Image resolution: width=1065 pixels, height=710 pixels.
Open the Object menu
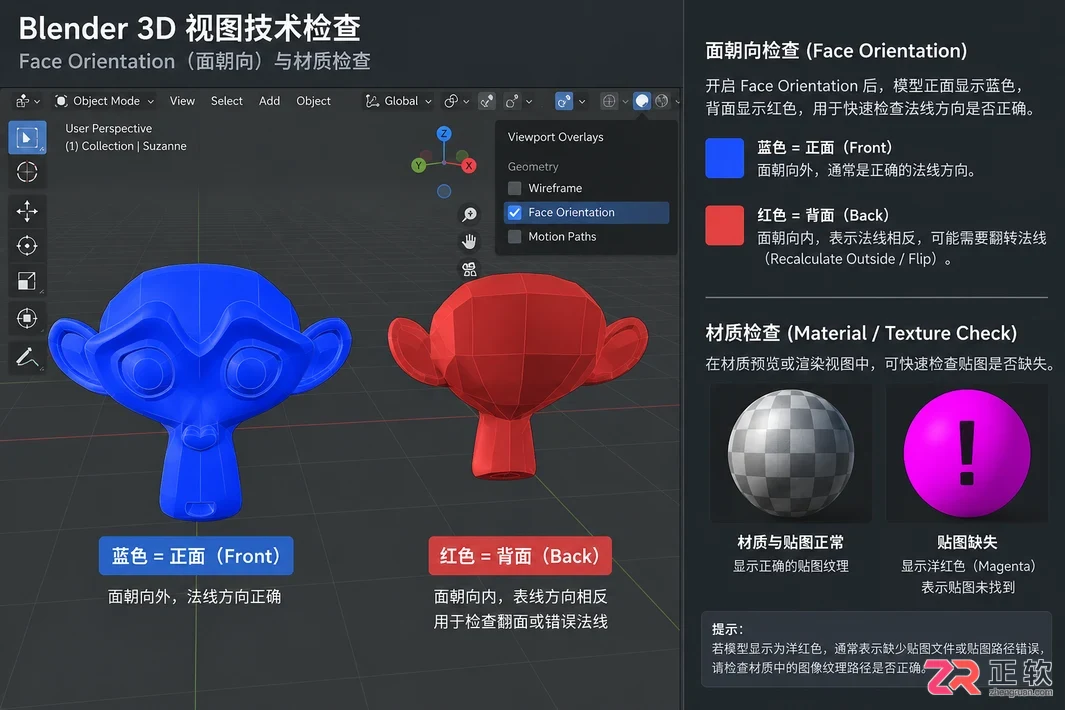tap(313, 101)
